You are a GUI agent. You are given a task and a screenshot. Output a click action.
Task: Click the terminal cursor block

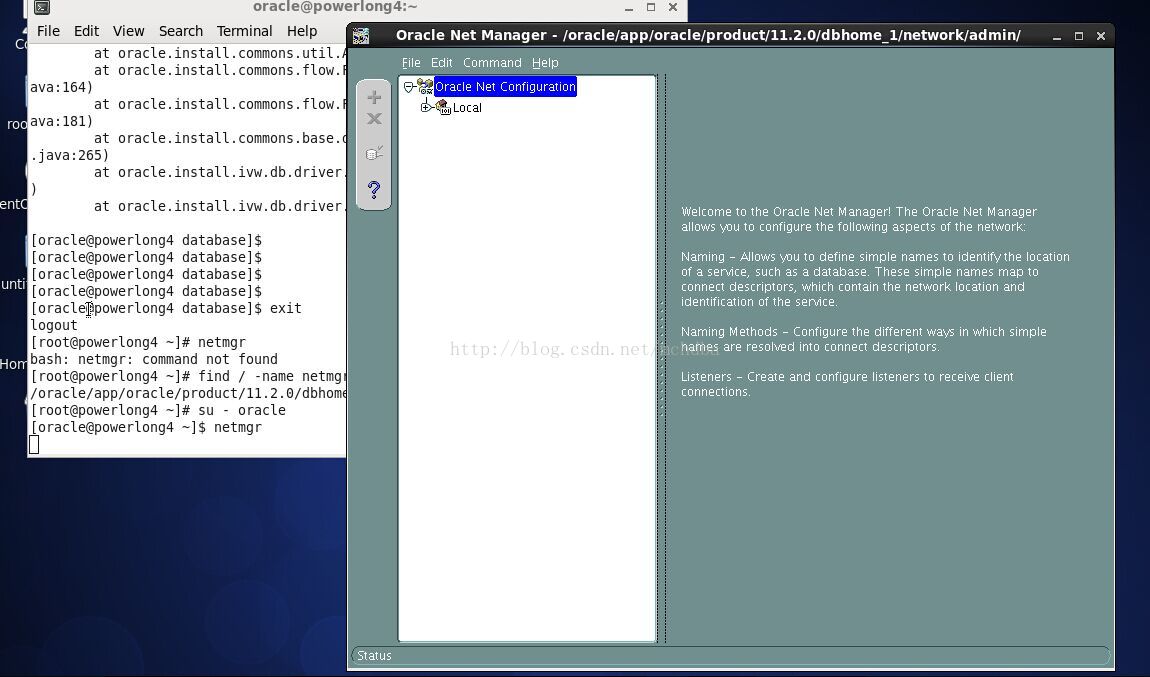34,444
